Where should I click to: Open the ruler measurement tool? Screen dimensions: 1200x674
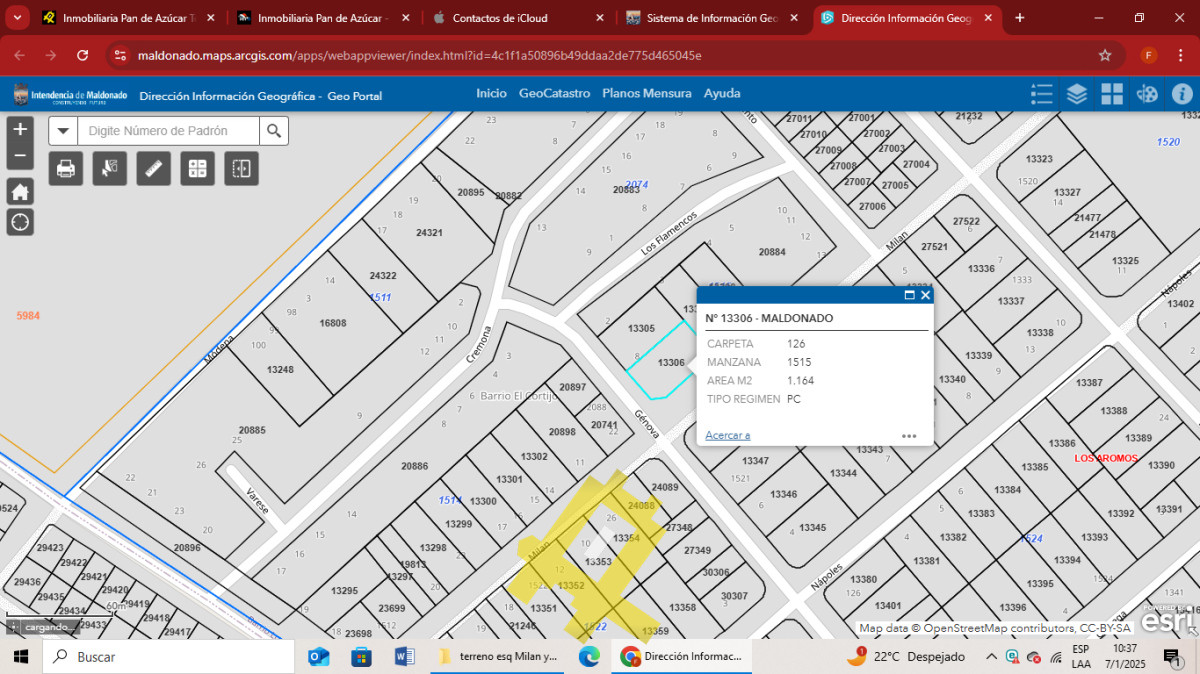154,168
